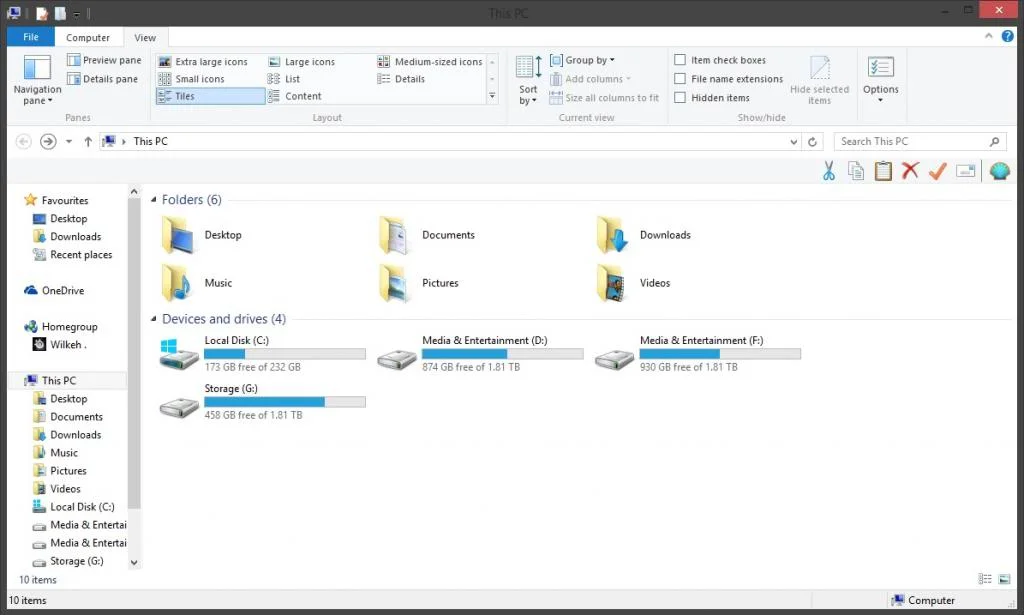
Task: Click the Up one level arrow
Action: [x=88, y=142]
